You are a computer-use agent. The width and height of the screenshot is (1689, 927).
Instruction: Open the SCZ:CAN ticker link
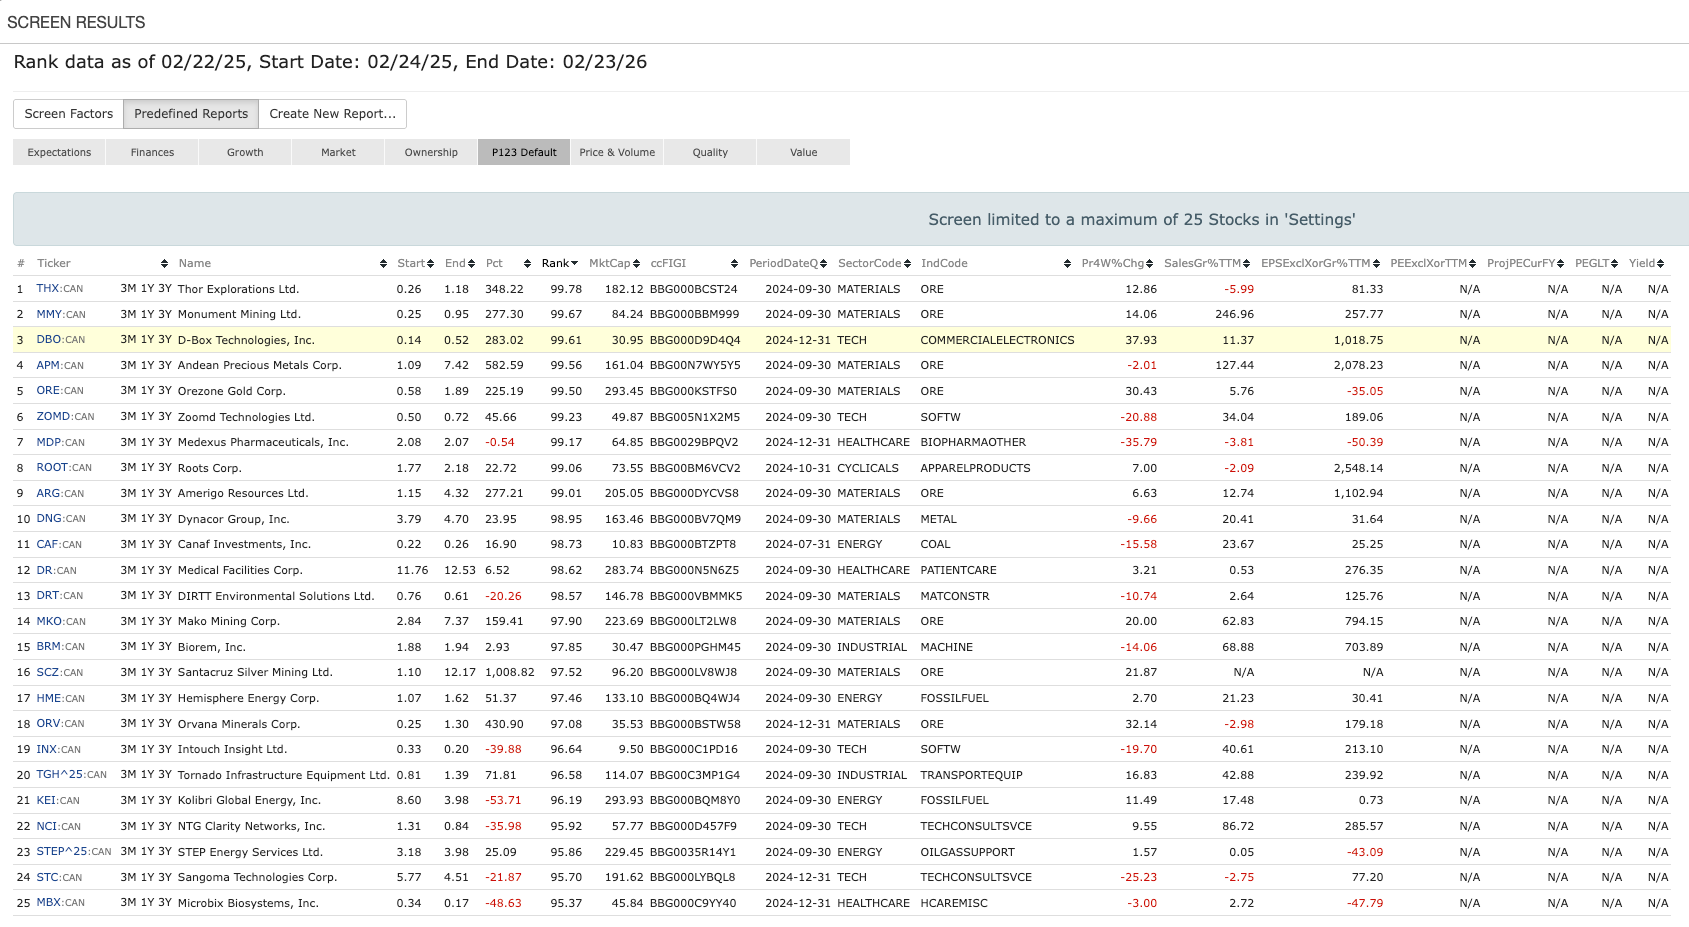point(60,673)
